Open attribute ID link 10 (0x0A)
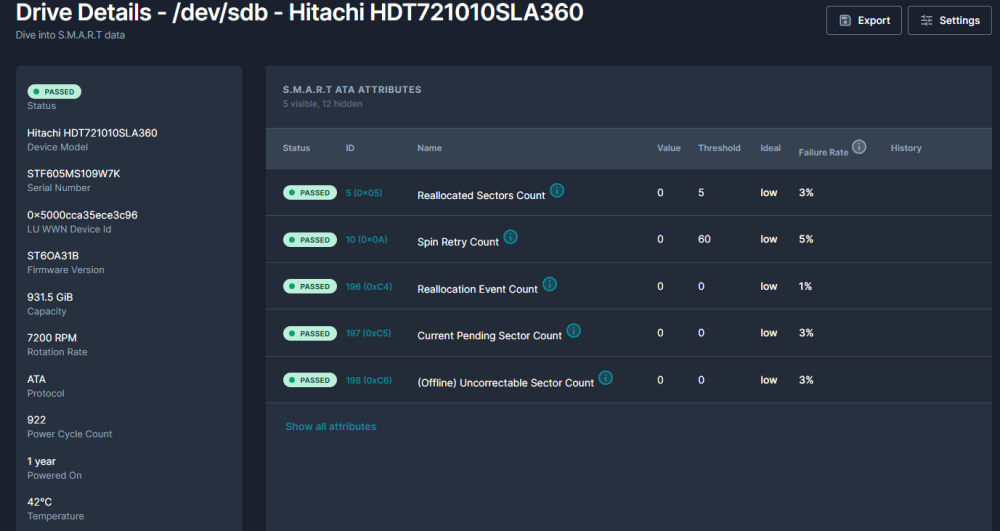 click(x=366, y=240)
